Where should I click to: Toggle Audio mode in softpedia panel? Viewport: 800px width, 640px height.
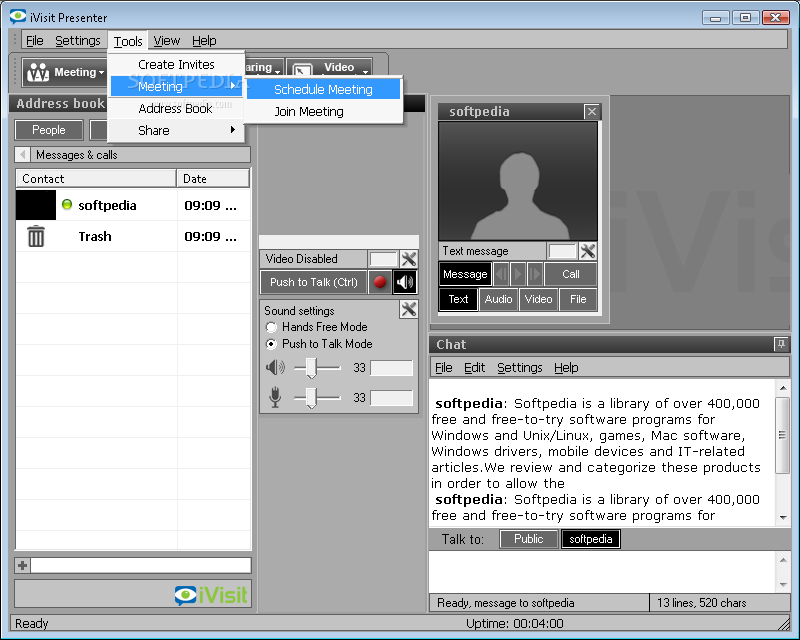498,299
